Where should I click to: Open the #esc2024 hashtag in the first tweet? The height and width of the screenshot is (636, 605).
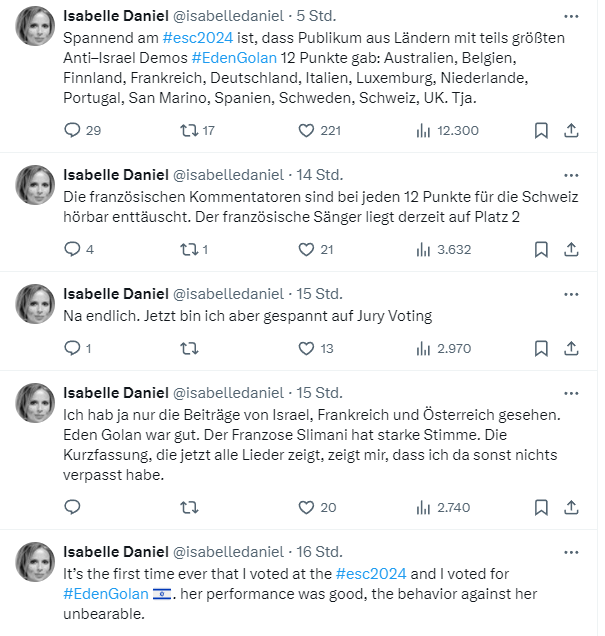click(x=198, y=38)
